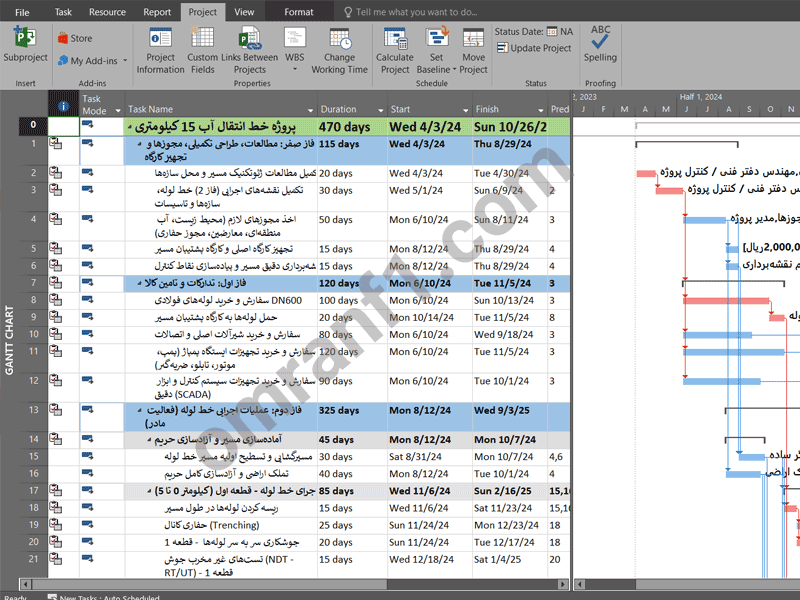This screenshot has width=800, height=600.
Task: Run the Spelling check
Action: tap(600, 40)
